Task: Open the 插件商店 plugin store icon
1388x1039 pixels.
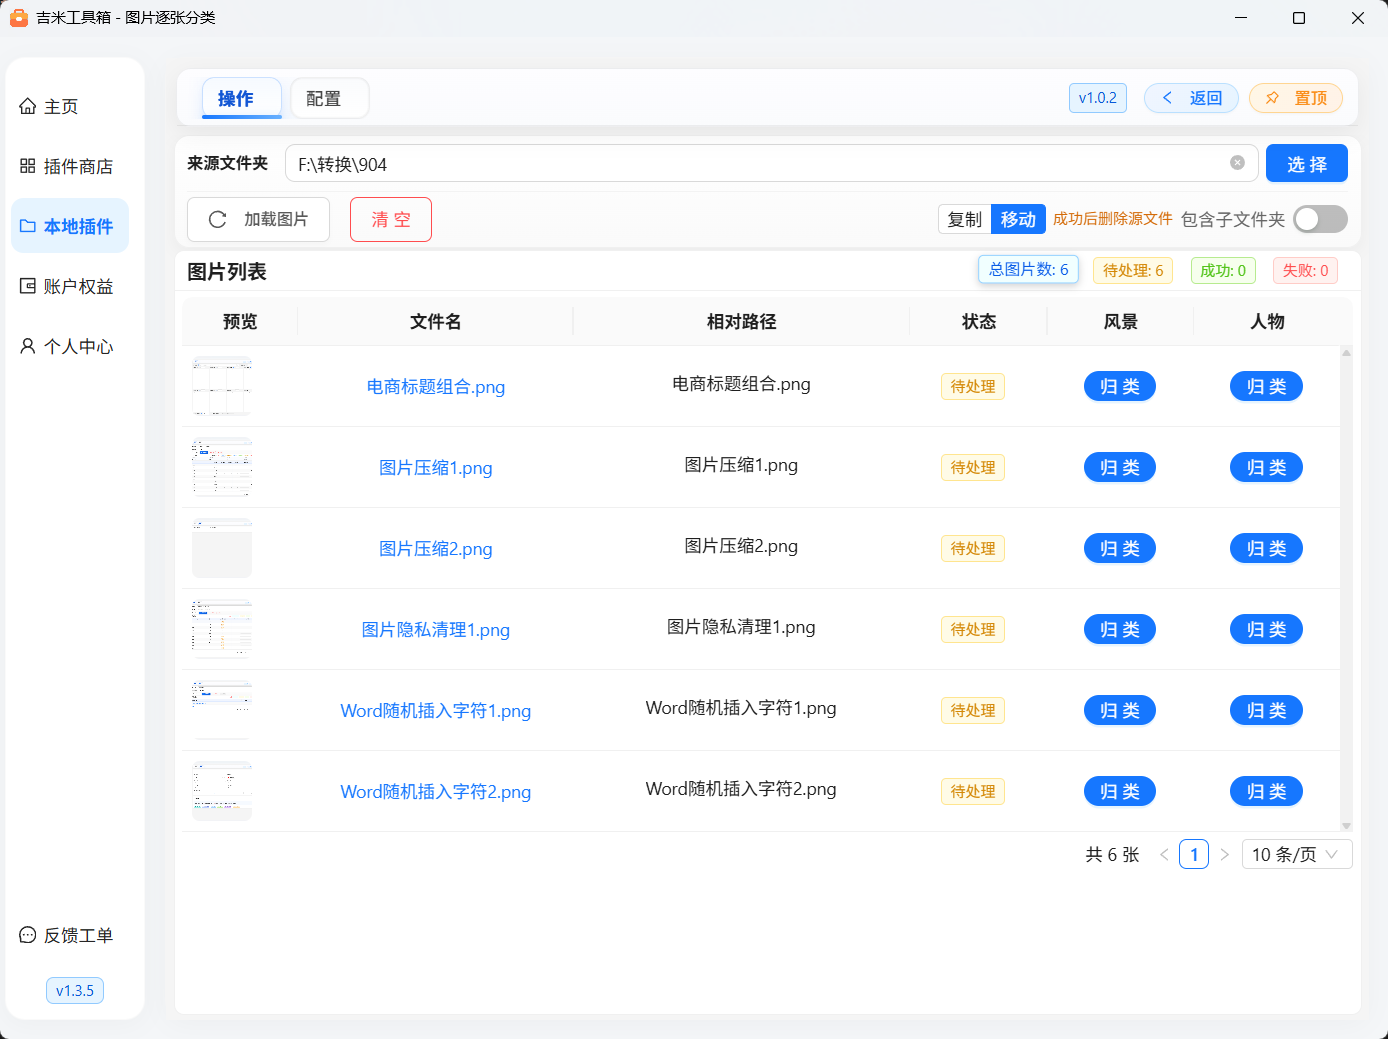Action: point(28,166)
